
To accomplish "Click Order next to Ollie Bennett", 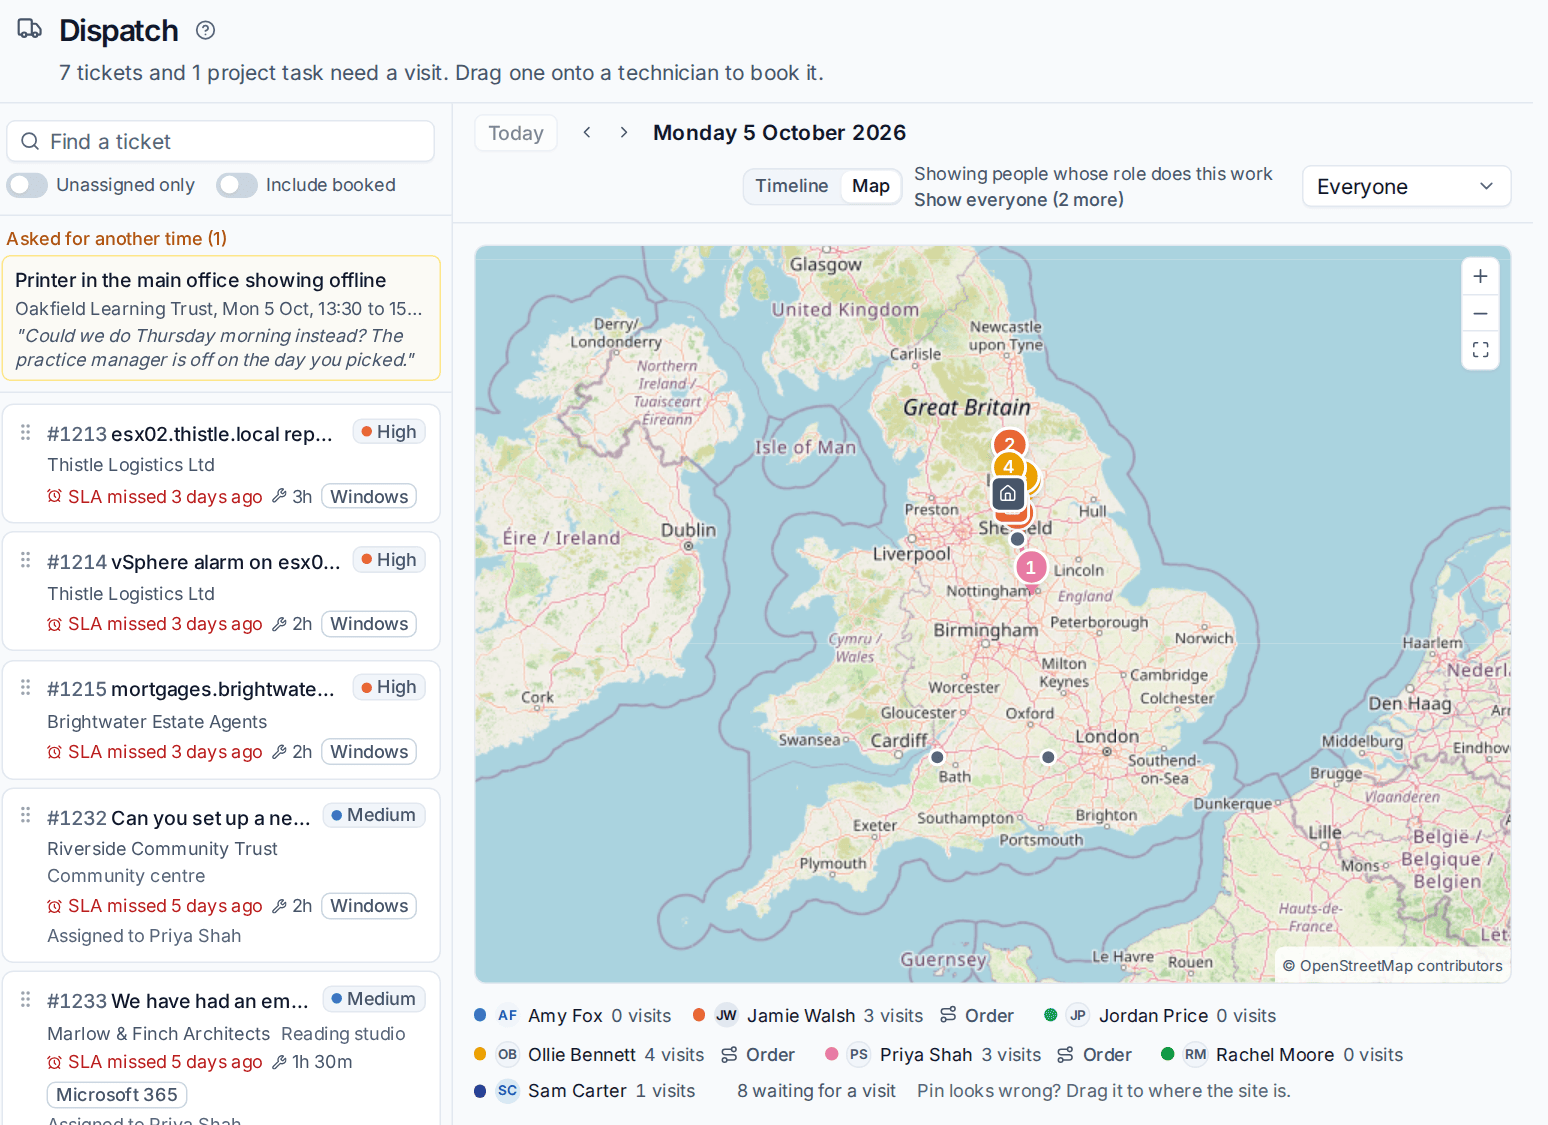I will pos(758,1055).
